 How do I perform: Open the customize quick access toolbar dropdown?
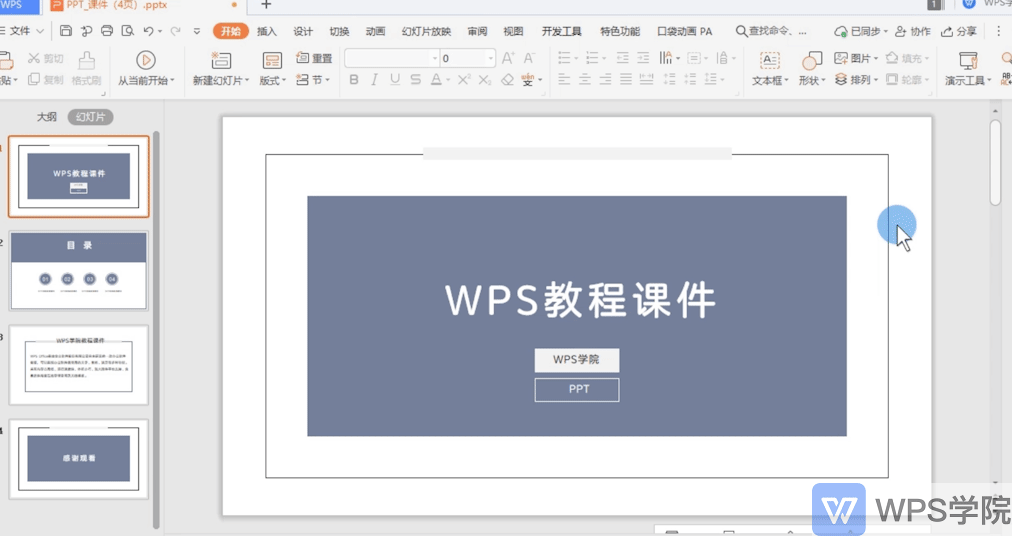pos(197,30)
